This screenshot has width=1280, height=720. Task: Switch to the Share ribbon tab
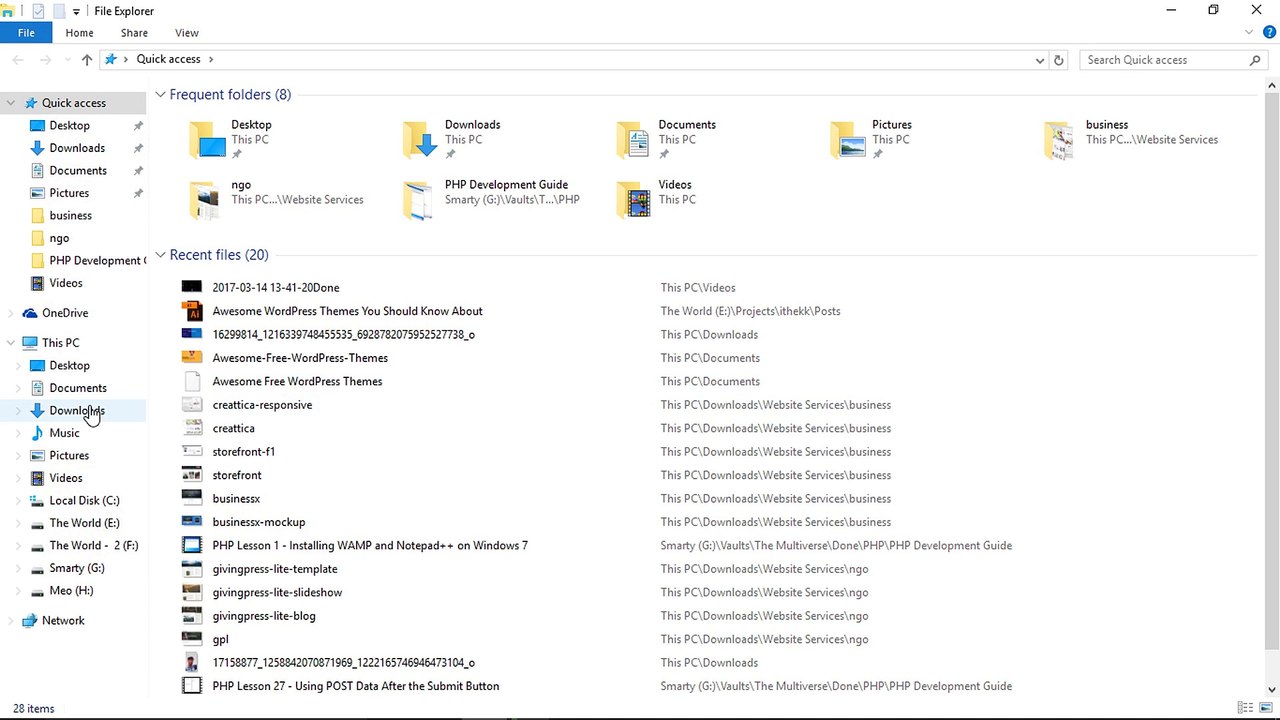pos(134,33)
